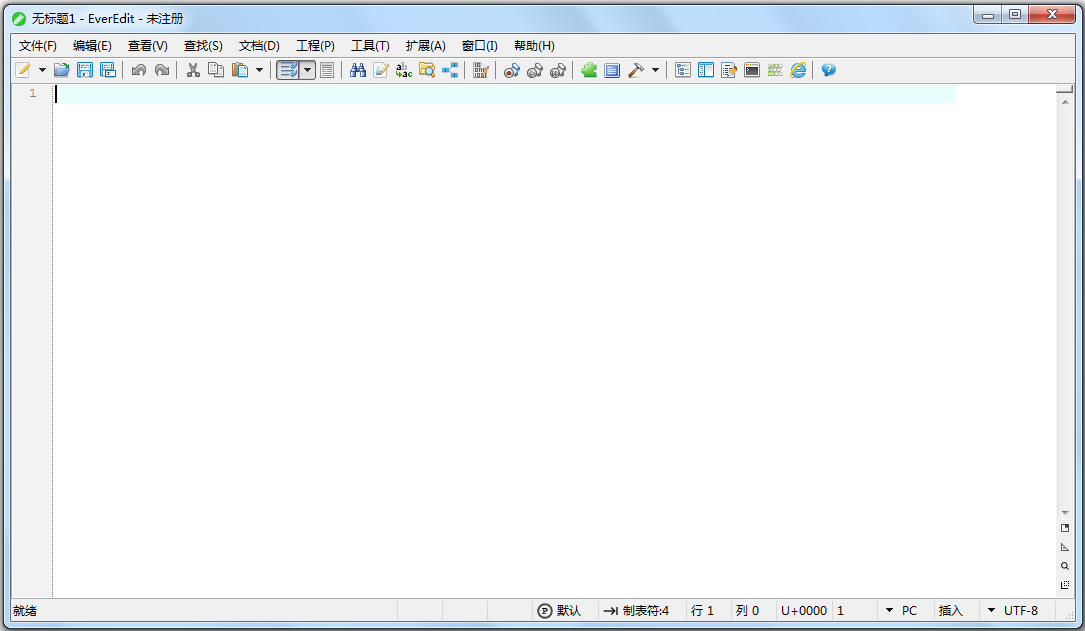Click the 制表符:4 tab setting in status bar
Screen dimensions: 1085x631
[x=637, y=610]
